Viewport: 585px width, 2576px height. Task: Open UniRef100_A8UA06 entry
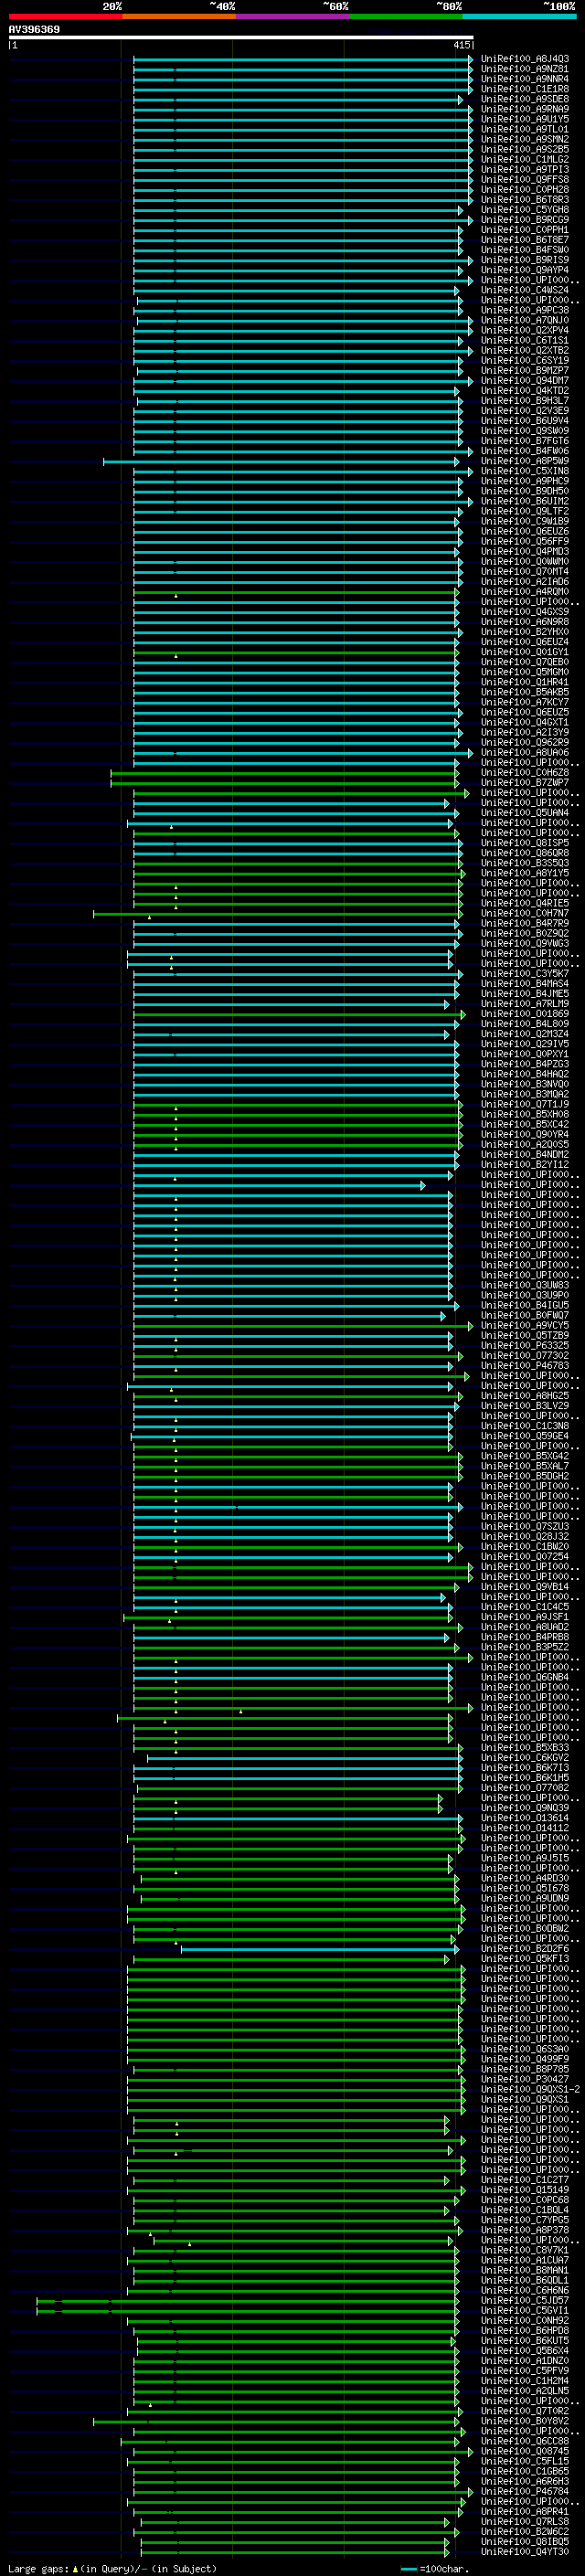[525, 752]
